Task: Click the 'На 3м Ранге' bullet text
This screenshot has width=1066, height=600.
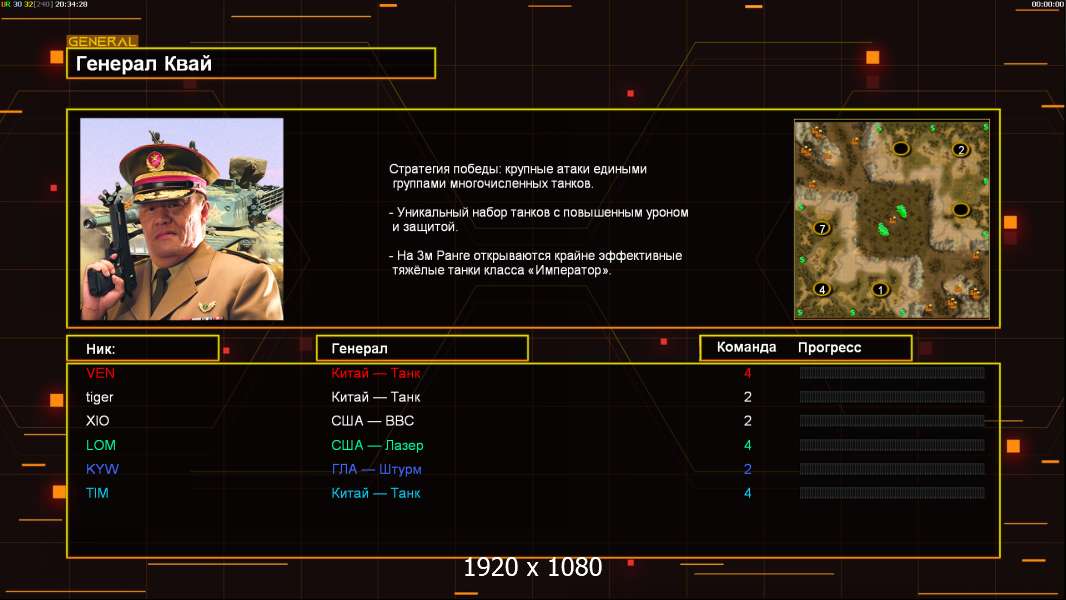Action: coord(535,263)
